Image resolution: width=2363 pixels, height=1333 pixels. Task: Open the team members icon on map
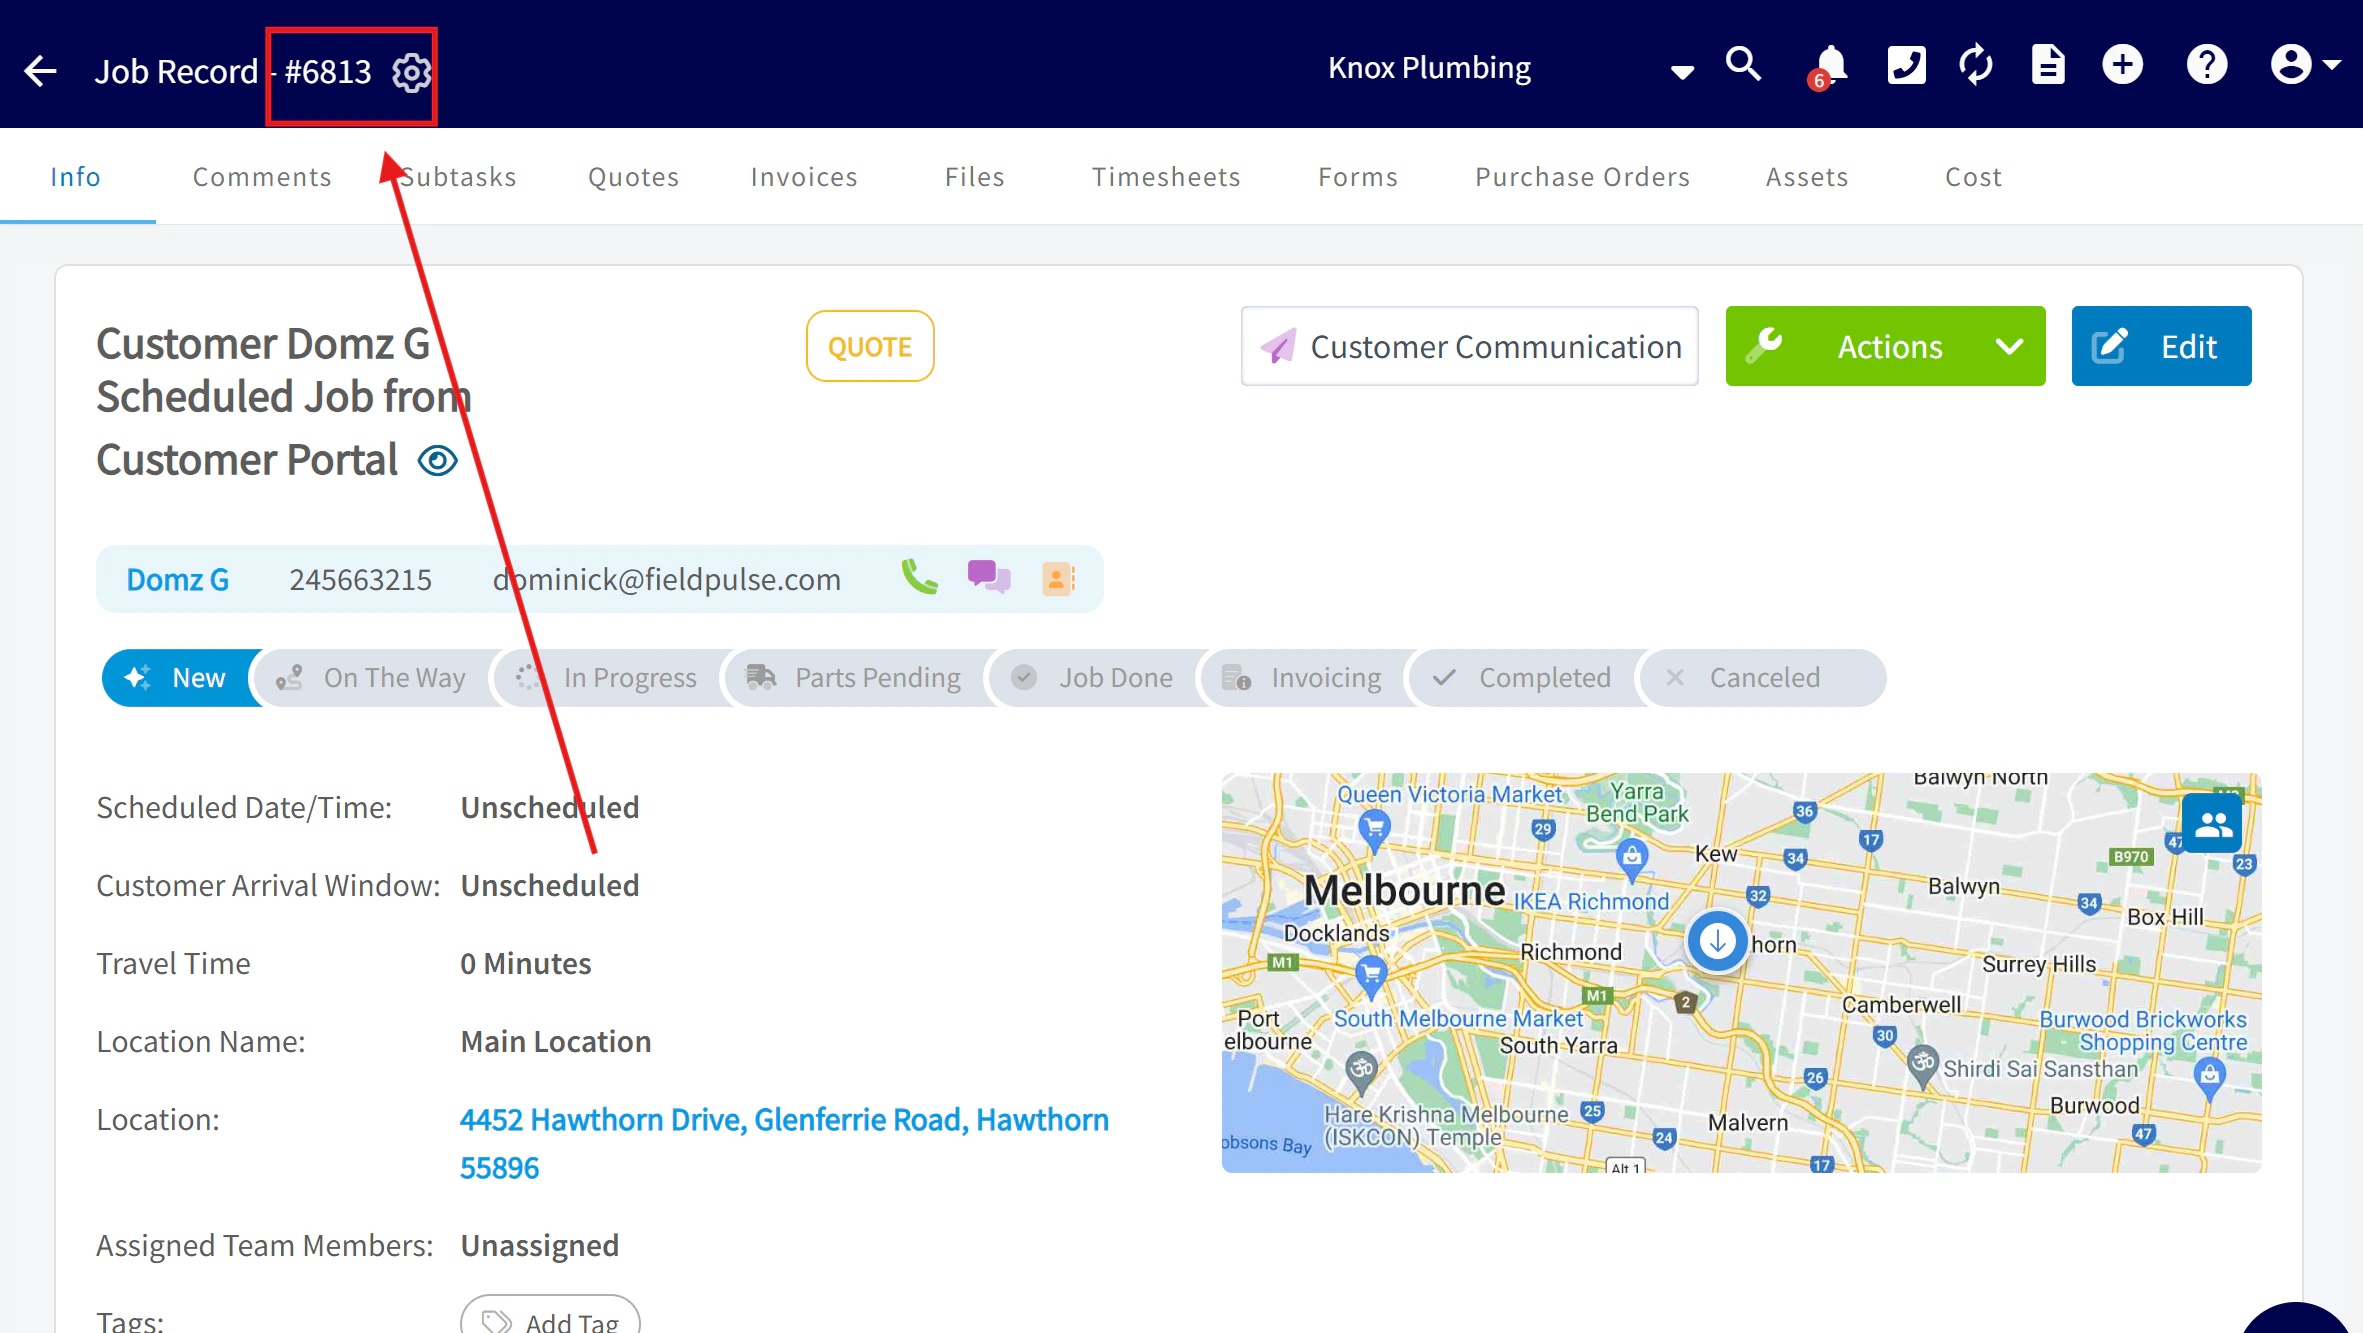(2212, 824)
